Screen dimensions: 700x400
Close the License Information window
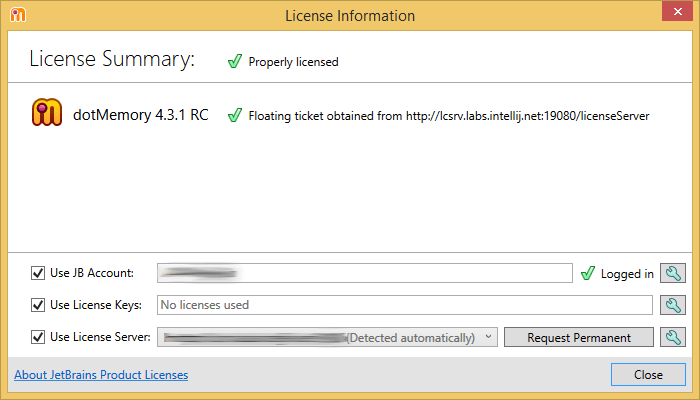pos(677,12)
